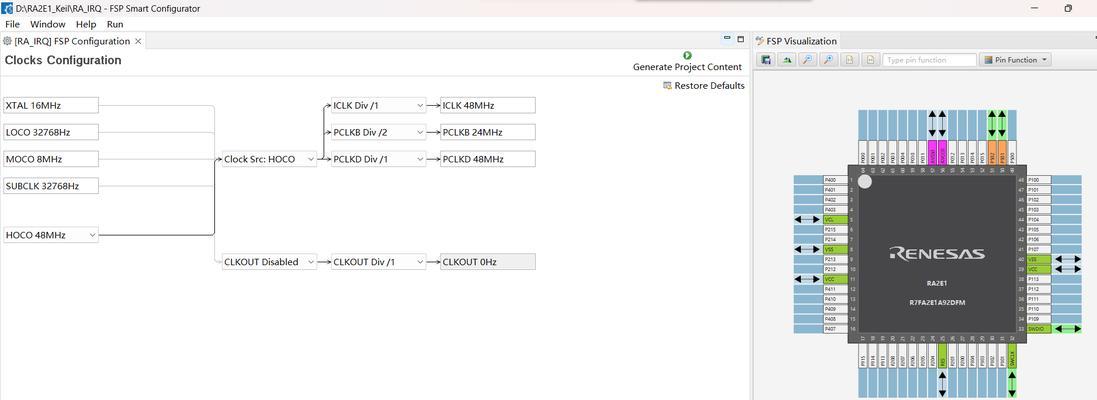Click the FSP Smart Configurator app icon in title bar
1097x400 pixels.
point(8,8)
